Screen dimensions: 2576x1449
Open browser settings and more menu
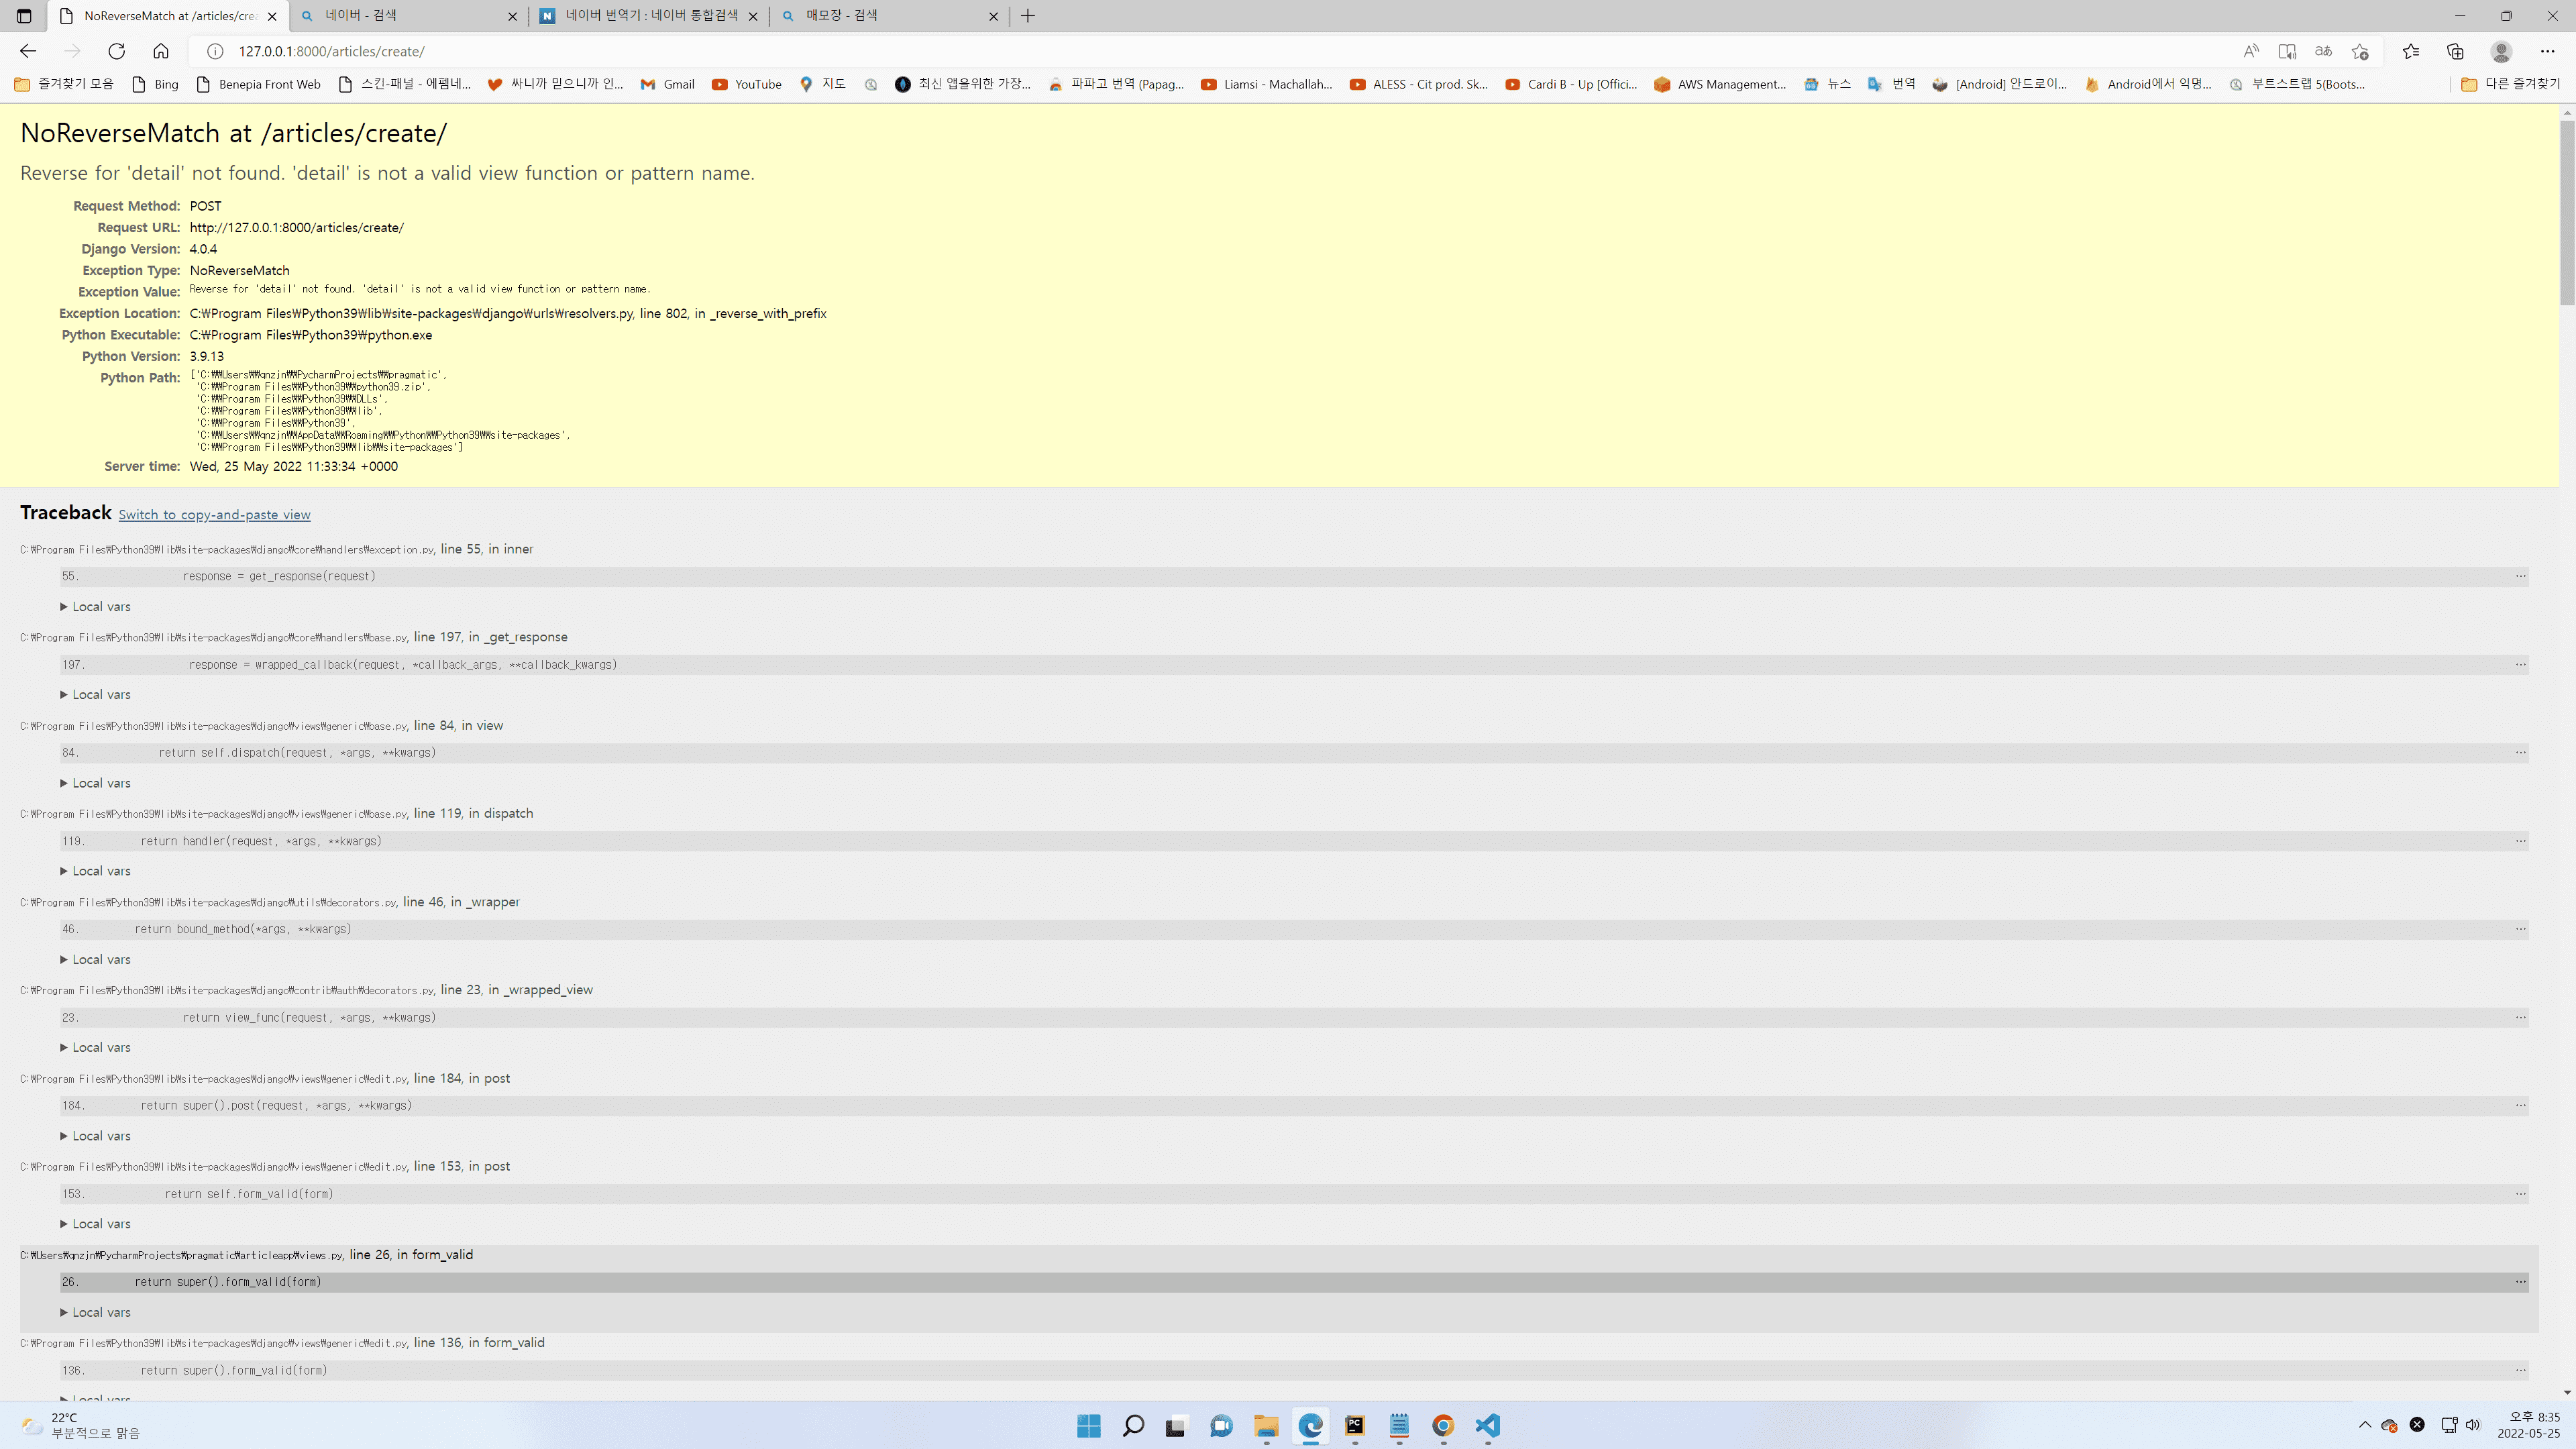pyautogui.click(x=2547, y=51)
